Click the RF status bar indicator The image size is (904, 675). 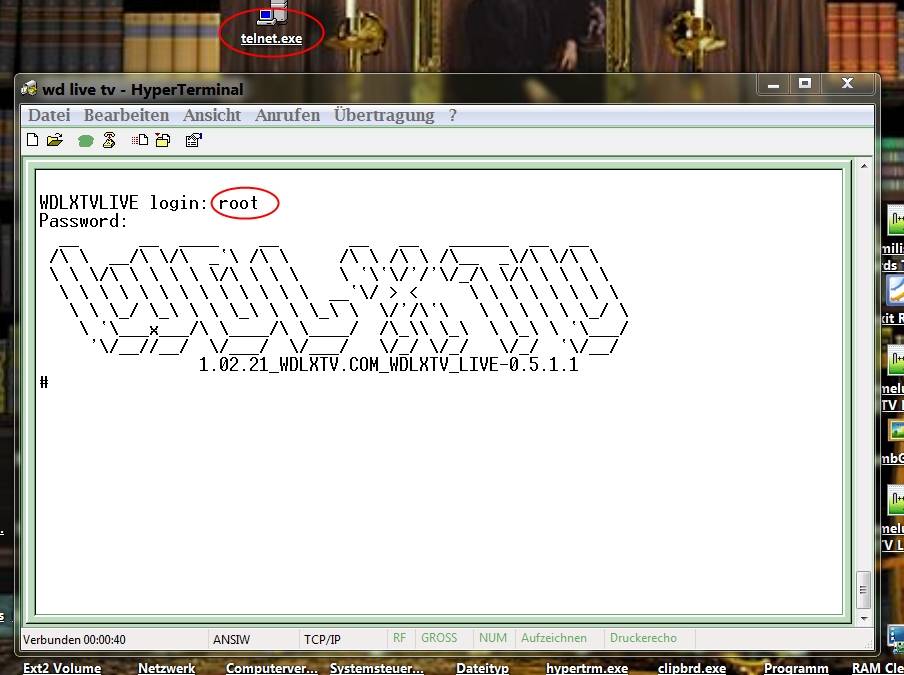pos(399,638)
